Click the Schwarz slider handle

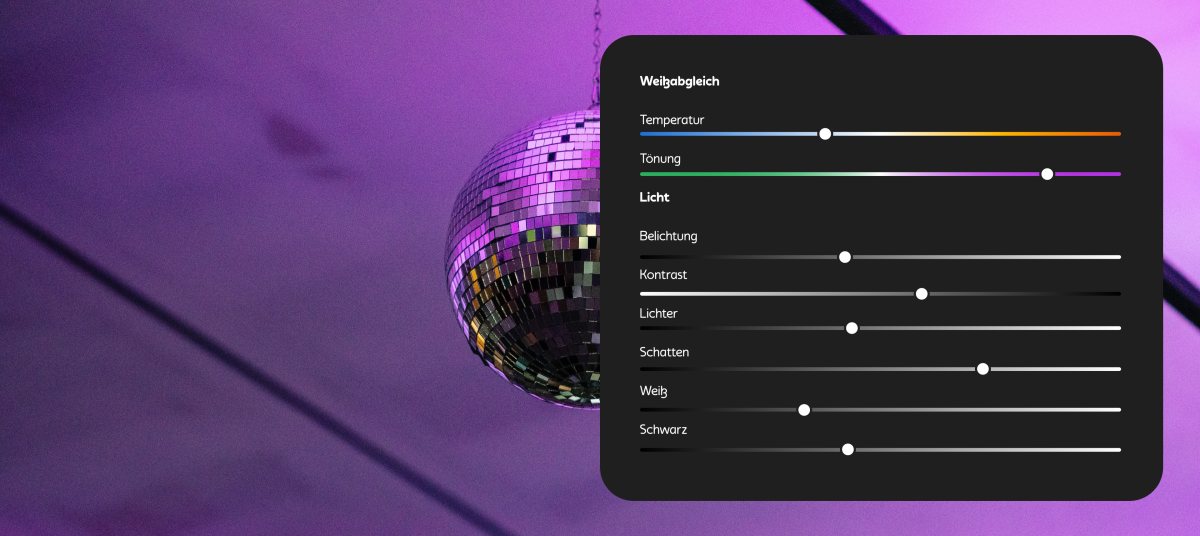coord(848,450)
